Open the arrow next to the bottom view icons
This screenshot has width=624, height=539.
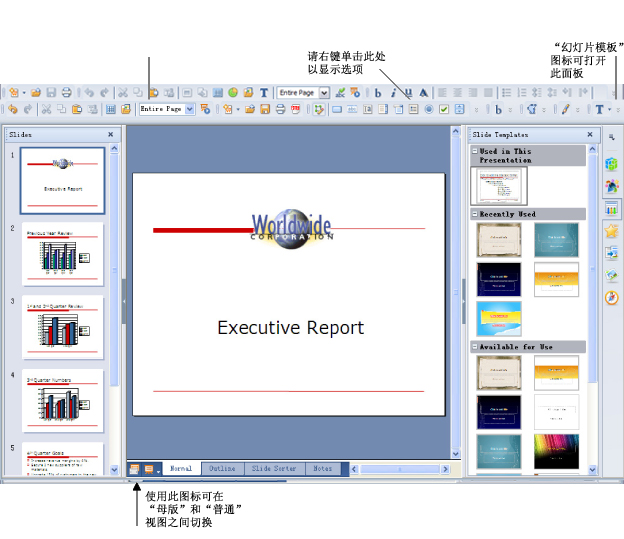click(158, 471)
